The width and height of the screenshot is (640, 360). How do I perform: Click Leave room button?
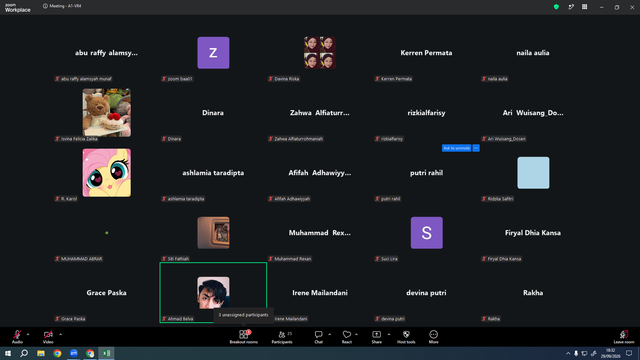(624, 337)
